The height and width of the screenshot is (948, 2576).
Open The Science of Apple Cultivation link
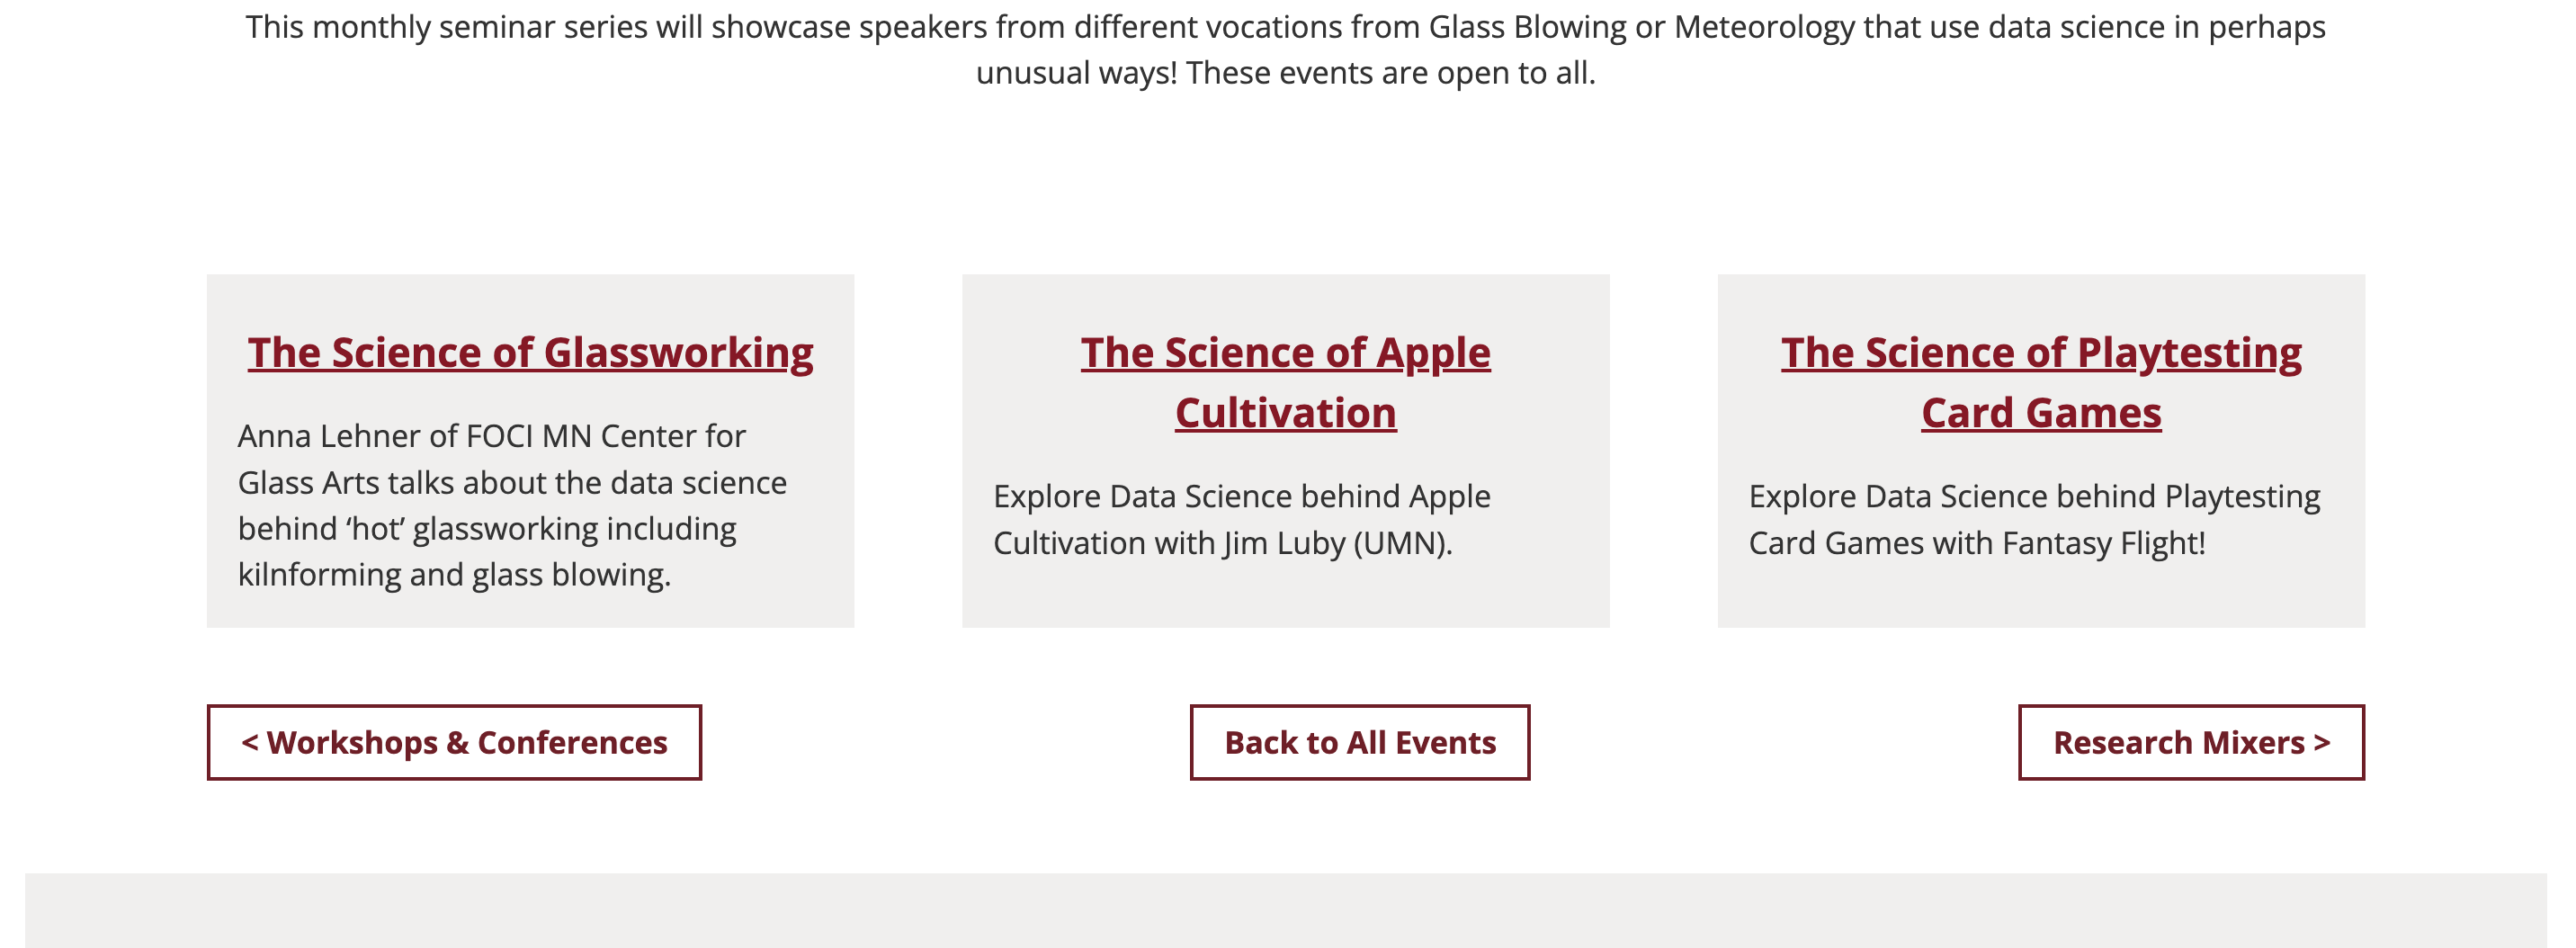pos(1285,382)
